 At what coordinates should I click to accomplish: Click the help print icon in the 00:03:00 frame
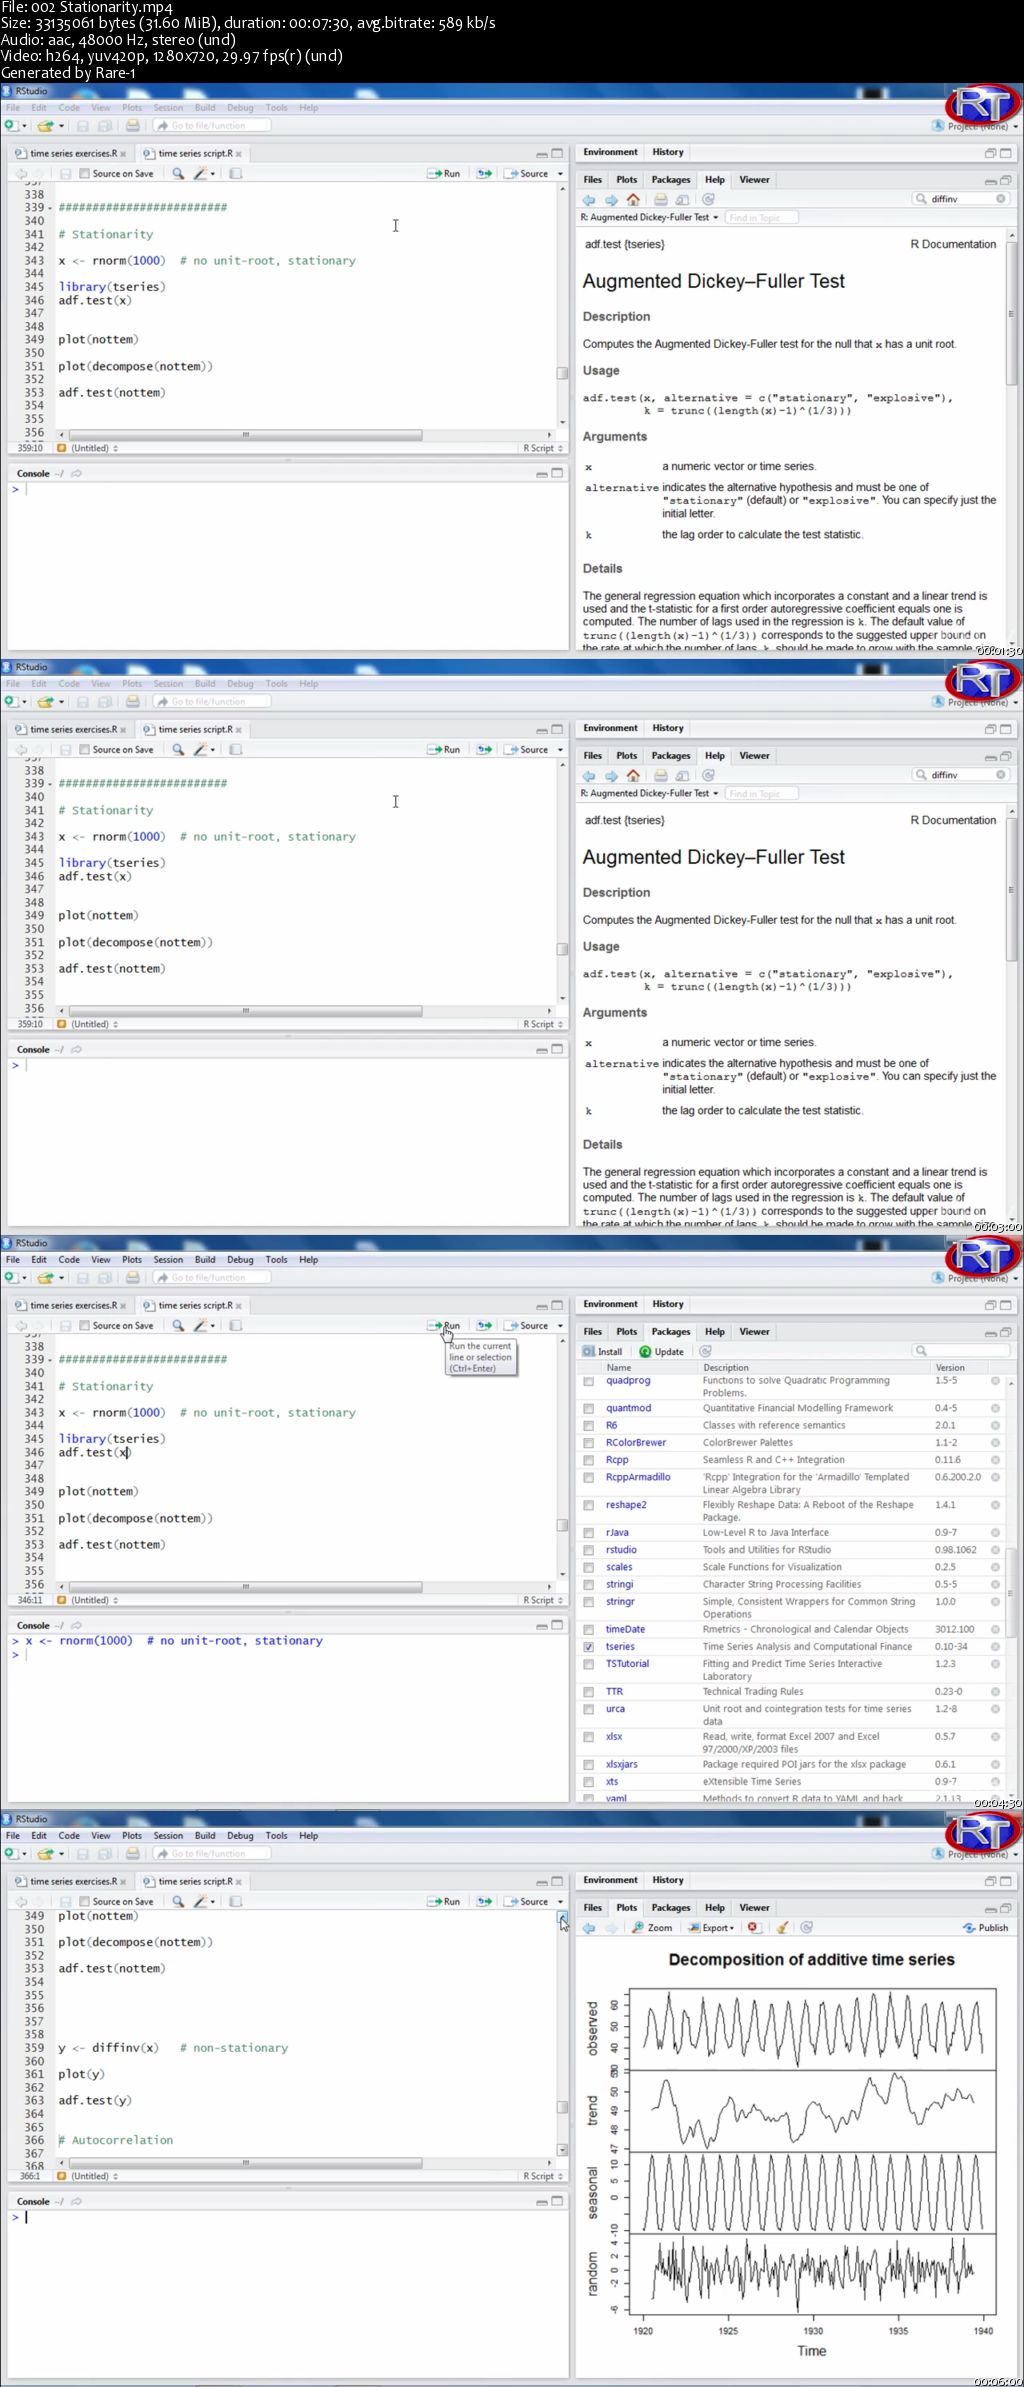661,775
